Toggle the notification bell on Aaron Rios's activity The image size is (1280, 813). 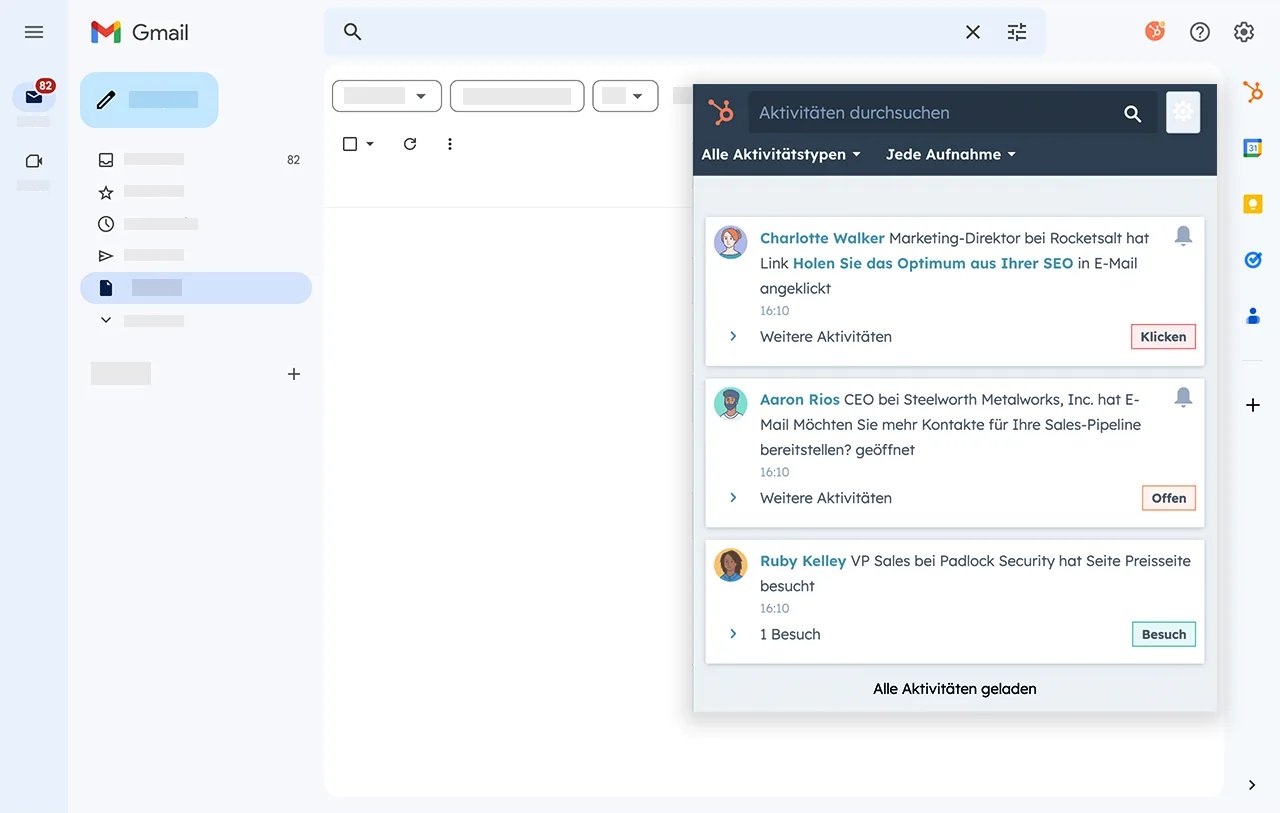pyautogui.click(x=1183, y=396)
